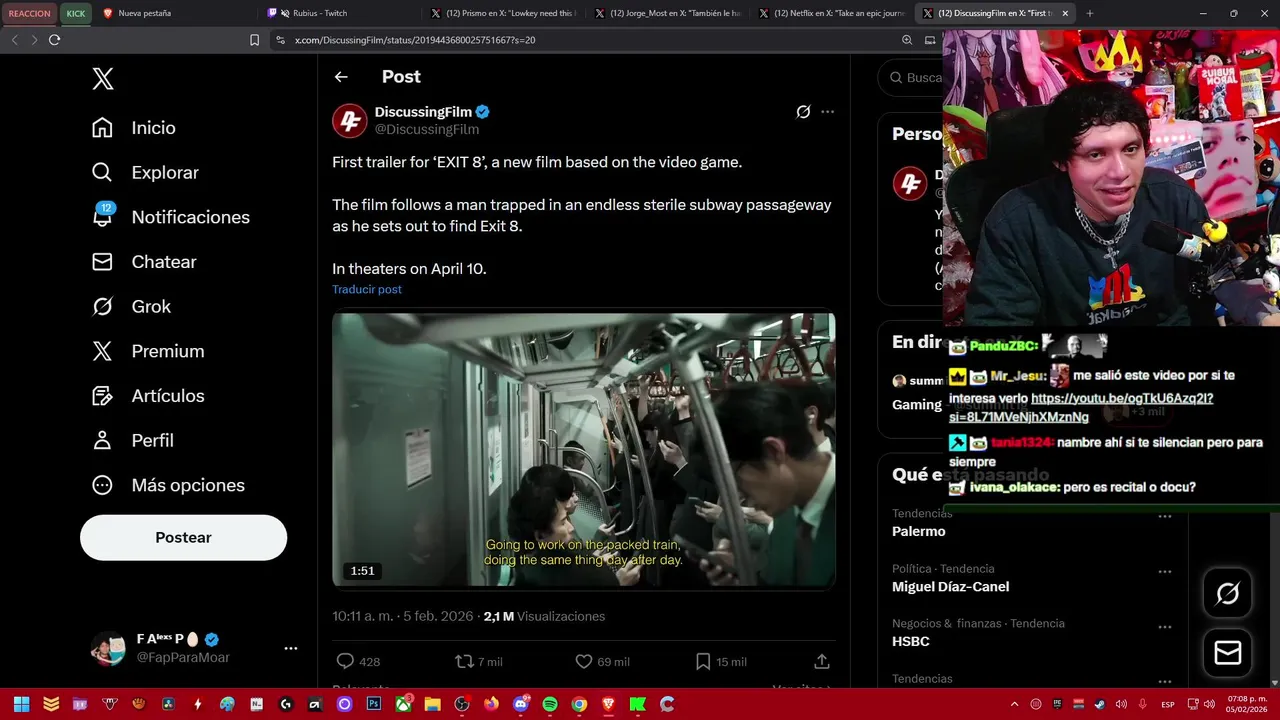Open Discord from the taskbar

pos(520,704)
